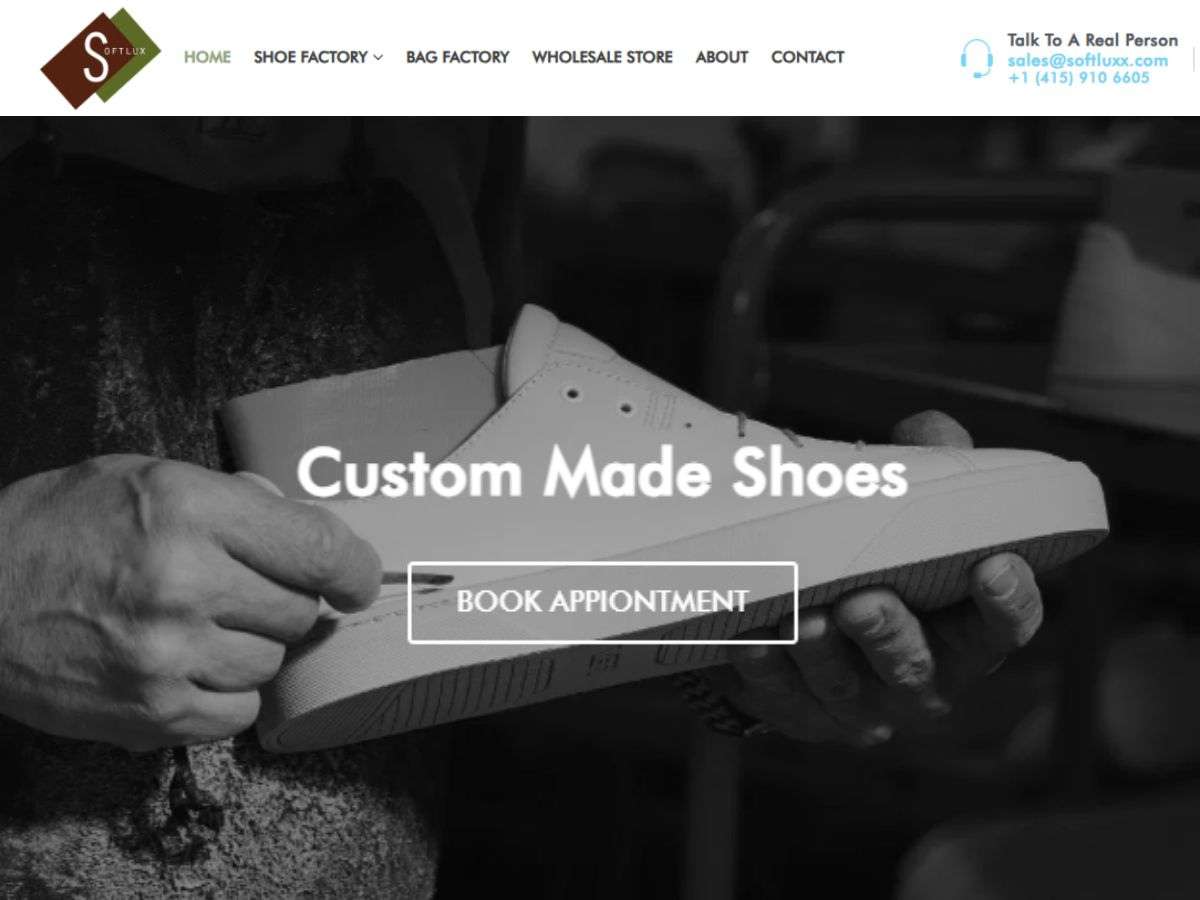Click the +1 (415) 910 6605 phone link
Viewport: 1200px width, 900px height.
(1079, 78)
